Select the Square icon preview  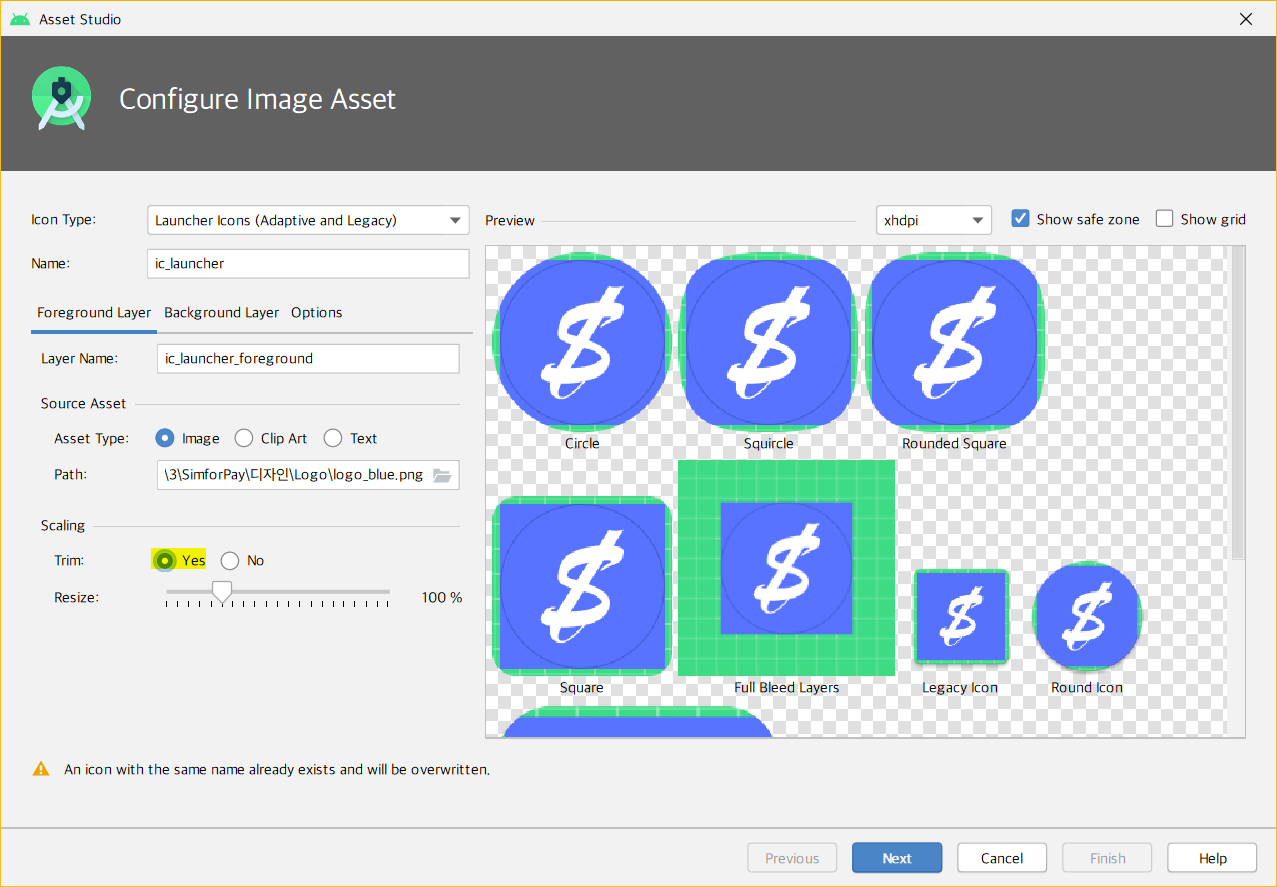coord(582,586)
